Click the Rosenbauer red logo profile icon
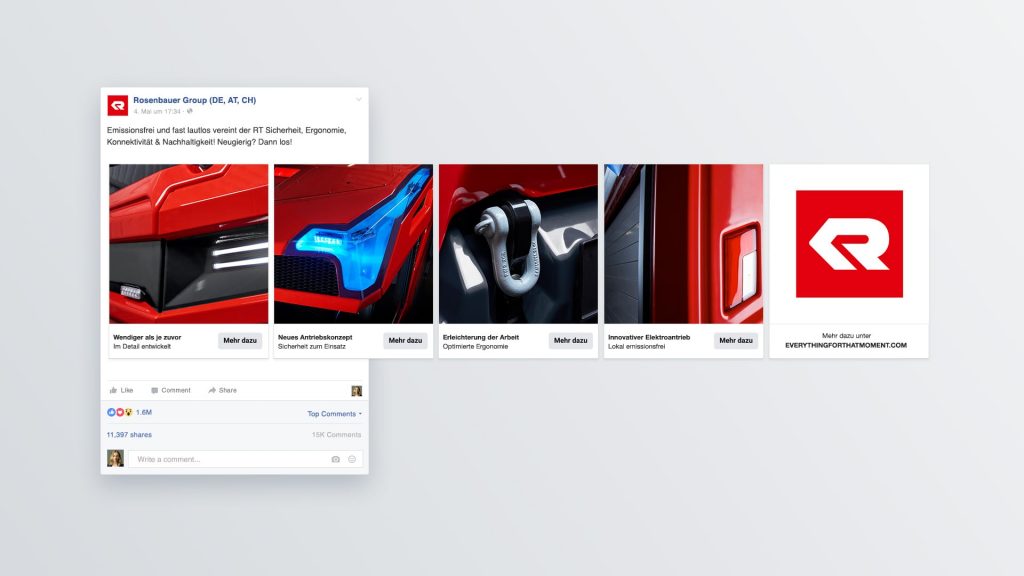The image size is (1024, 576). tap(118, 105)
